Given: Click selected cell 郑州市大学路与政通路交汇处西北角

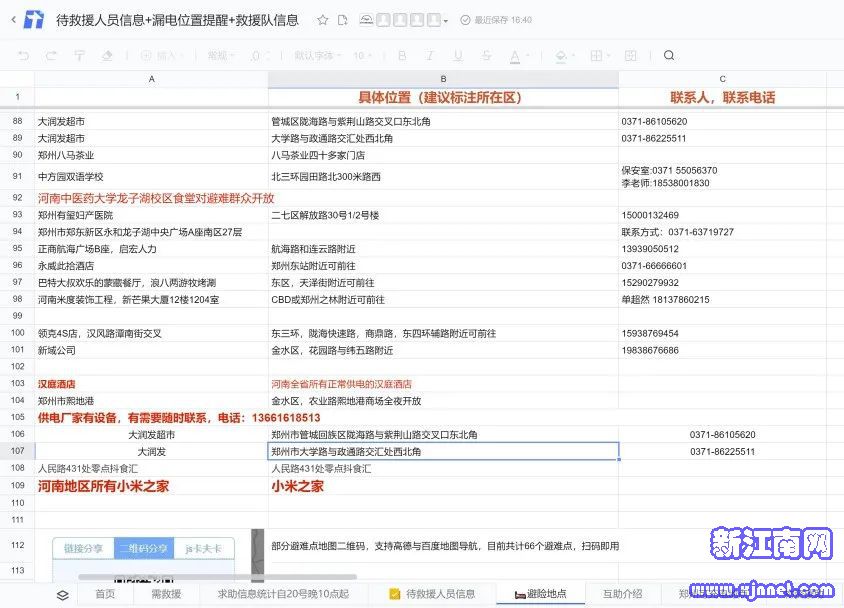Looking at the screenshot, I should [x=443, y=451].
